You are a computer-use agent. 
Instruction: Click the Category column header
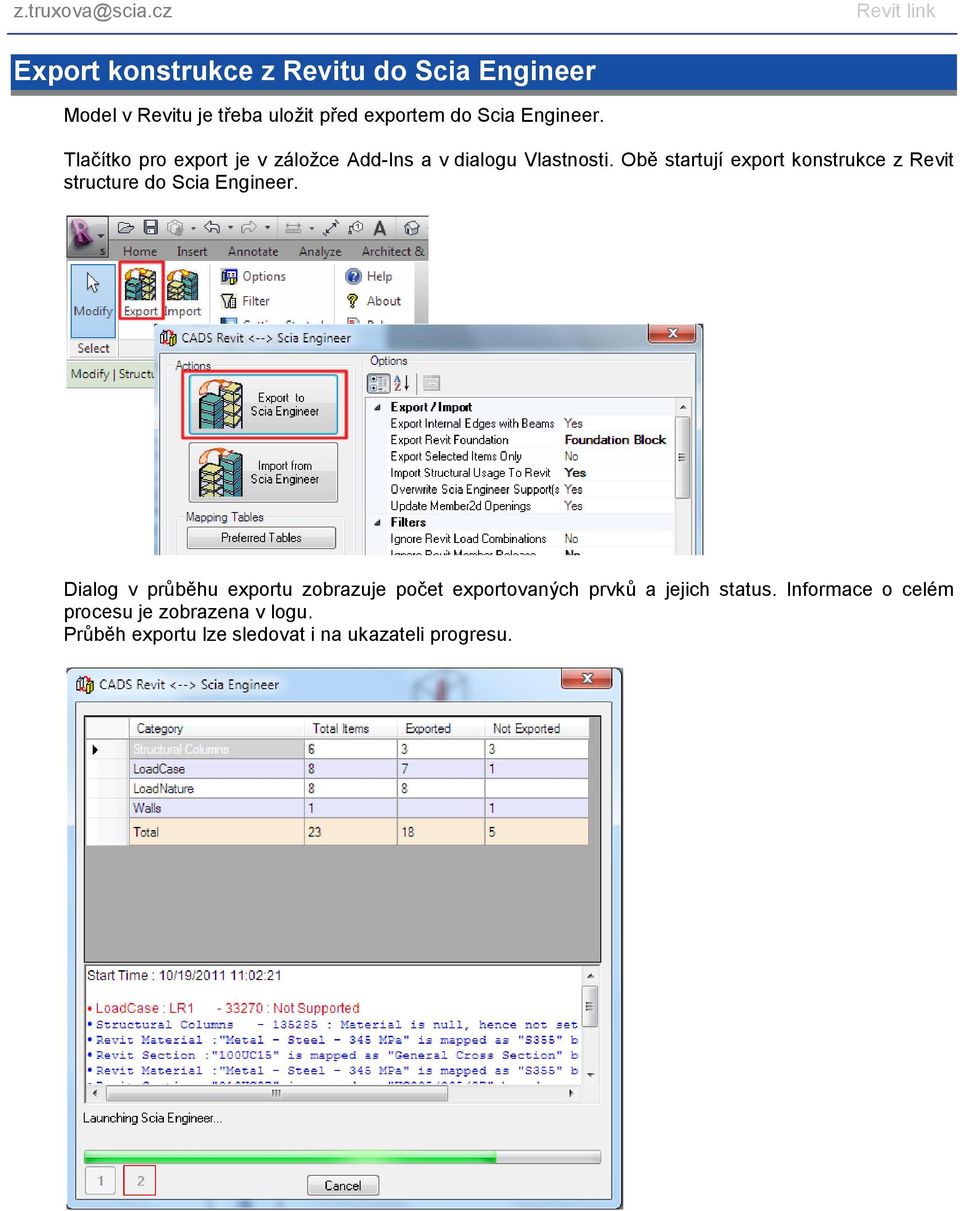[x=216, y=728]
